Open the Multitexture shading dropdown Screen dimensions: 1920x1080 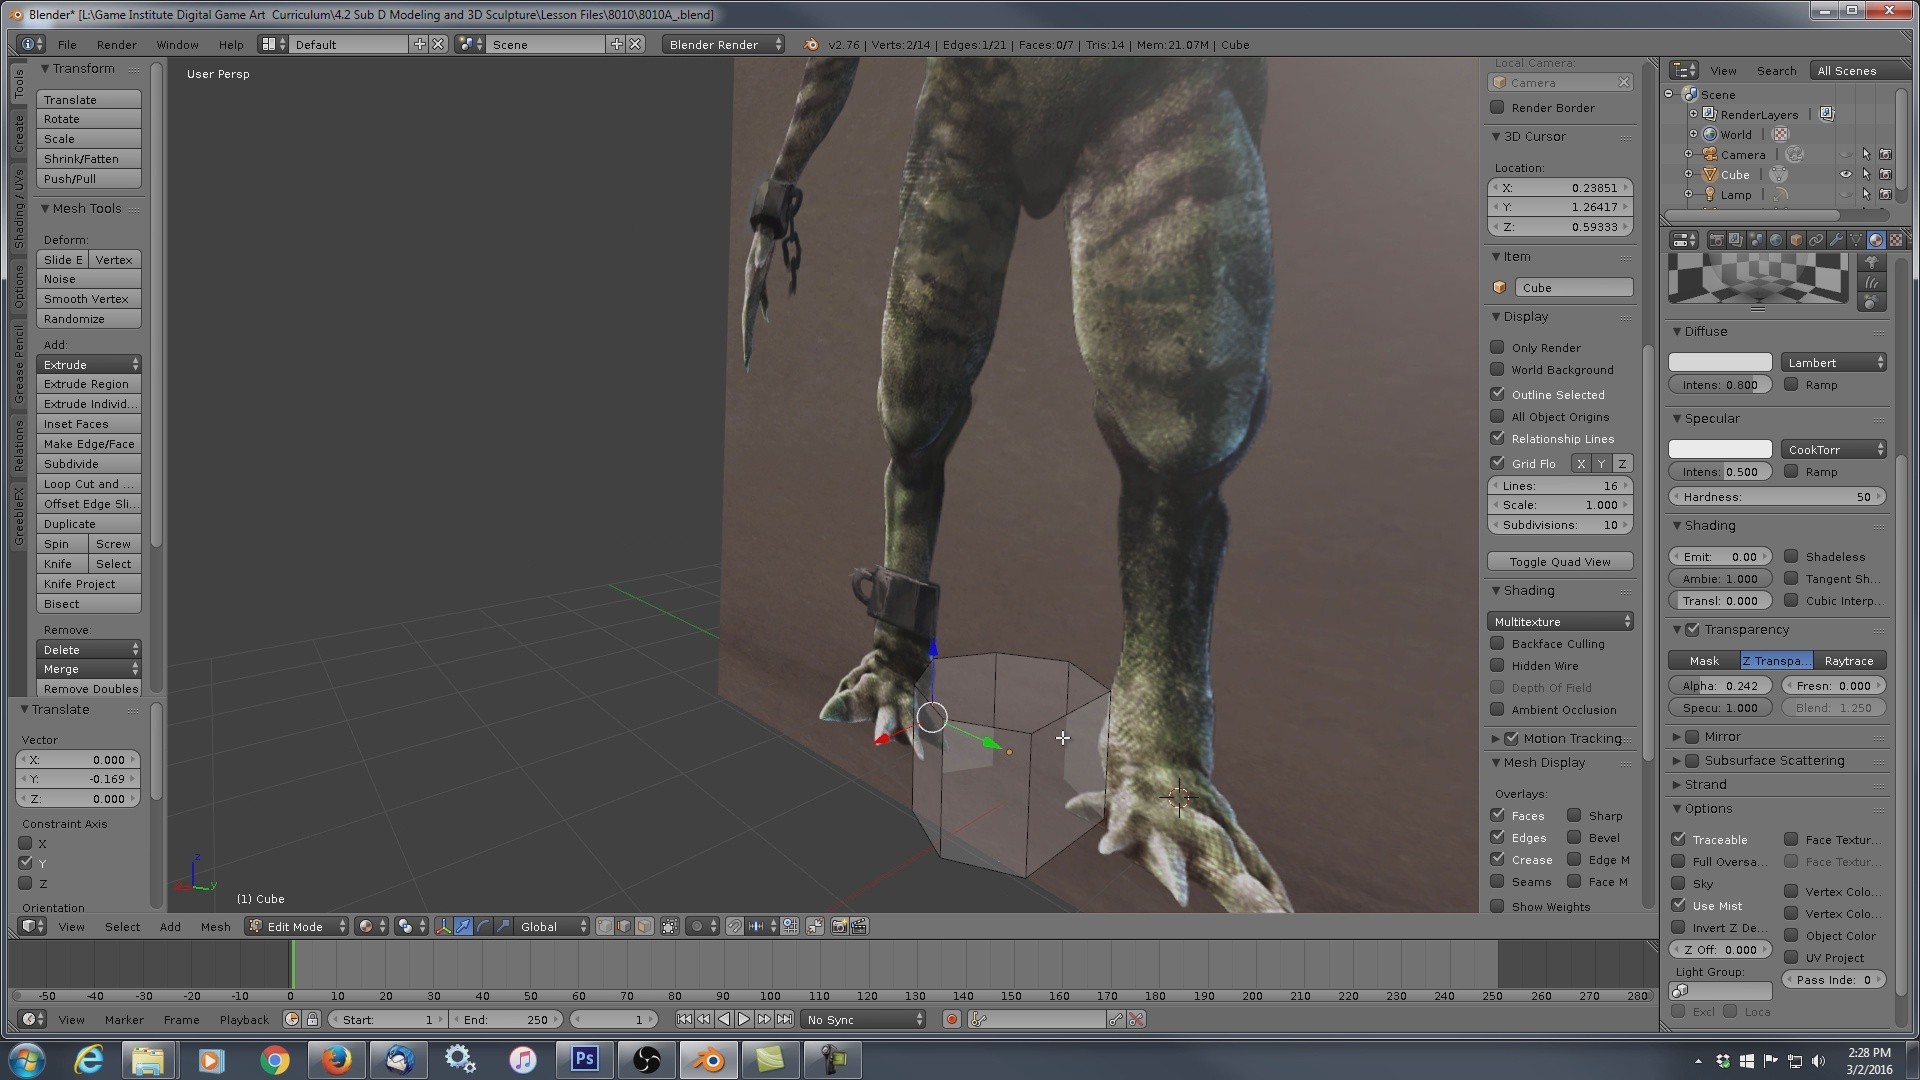coord(1560,621)
